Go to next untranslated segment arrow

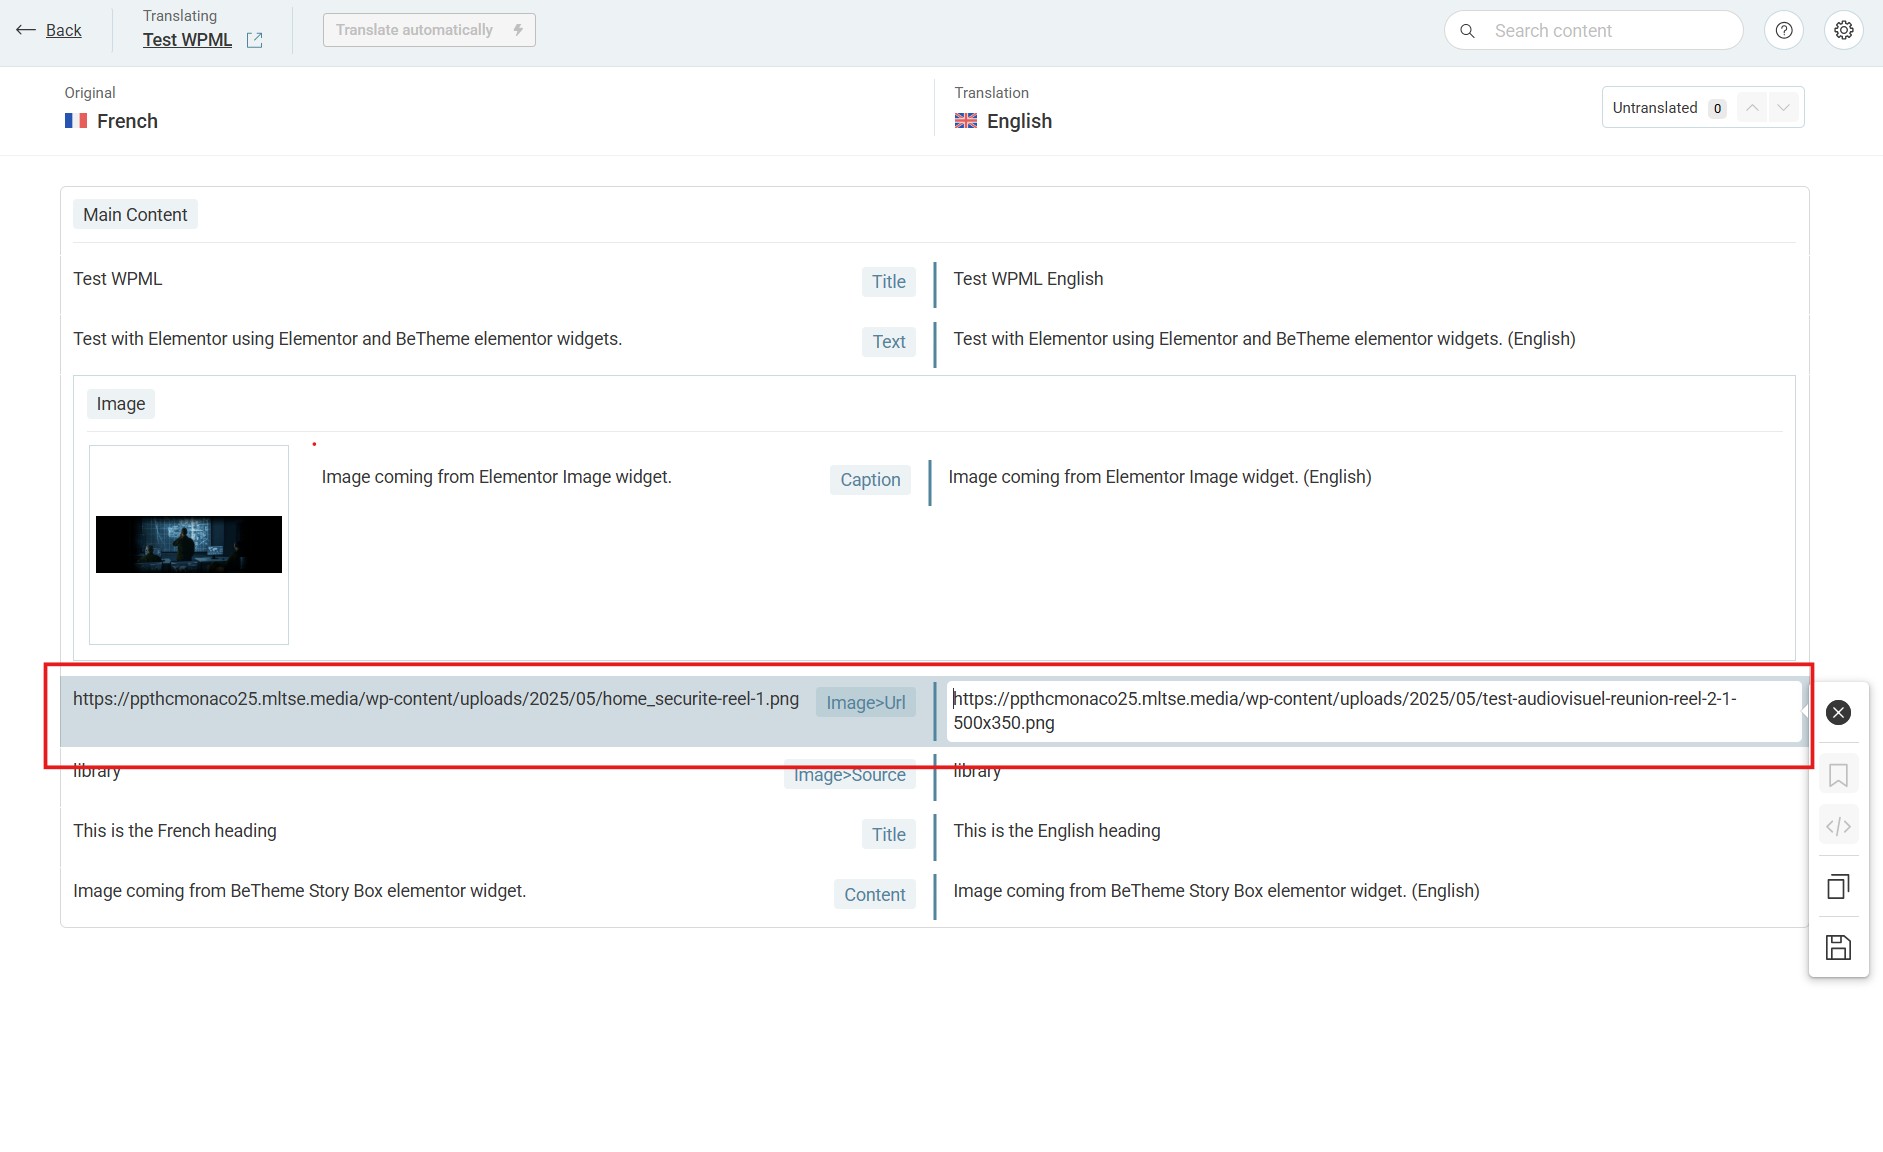[x=1783, y=108]
